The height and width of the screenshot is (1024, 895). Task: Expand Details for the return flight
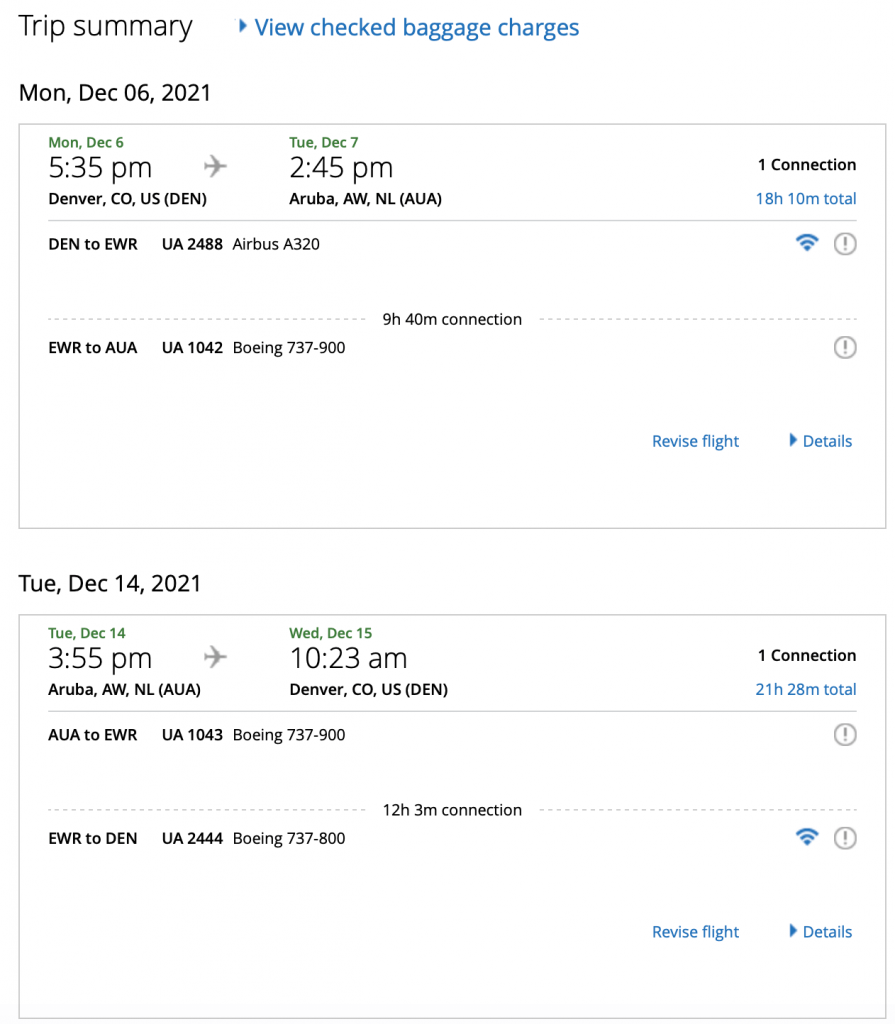click(x=827, y=931)
